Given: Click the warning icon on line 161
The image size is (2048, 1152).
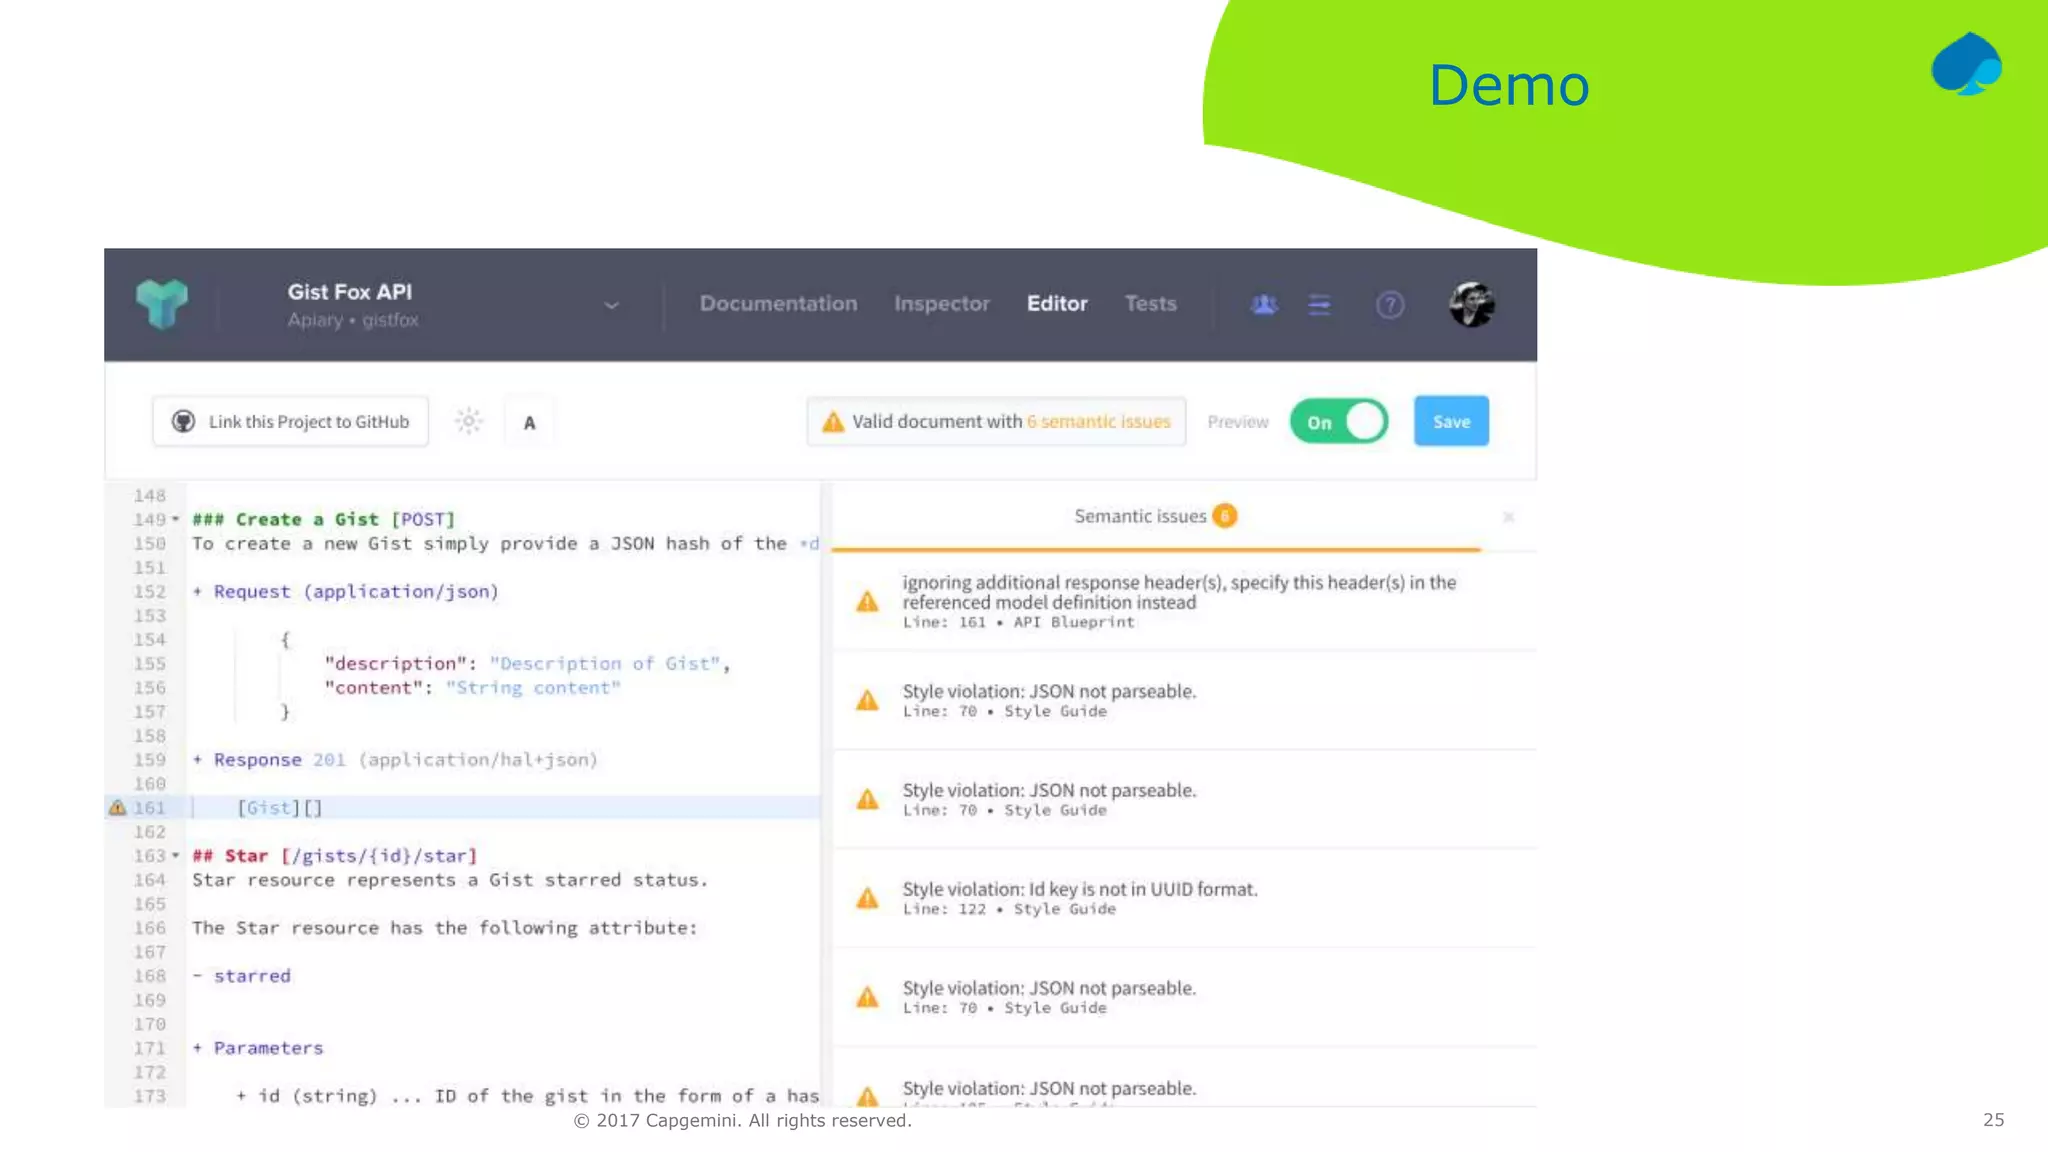Looking at the screenshot, I should click(117, 807).
